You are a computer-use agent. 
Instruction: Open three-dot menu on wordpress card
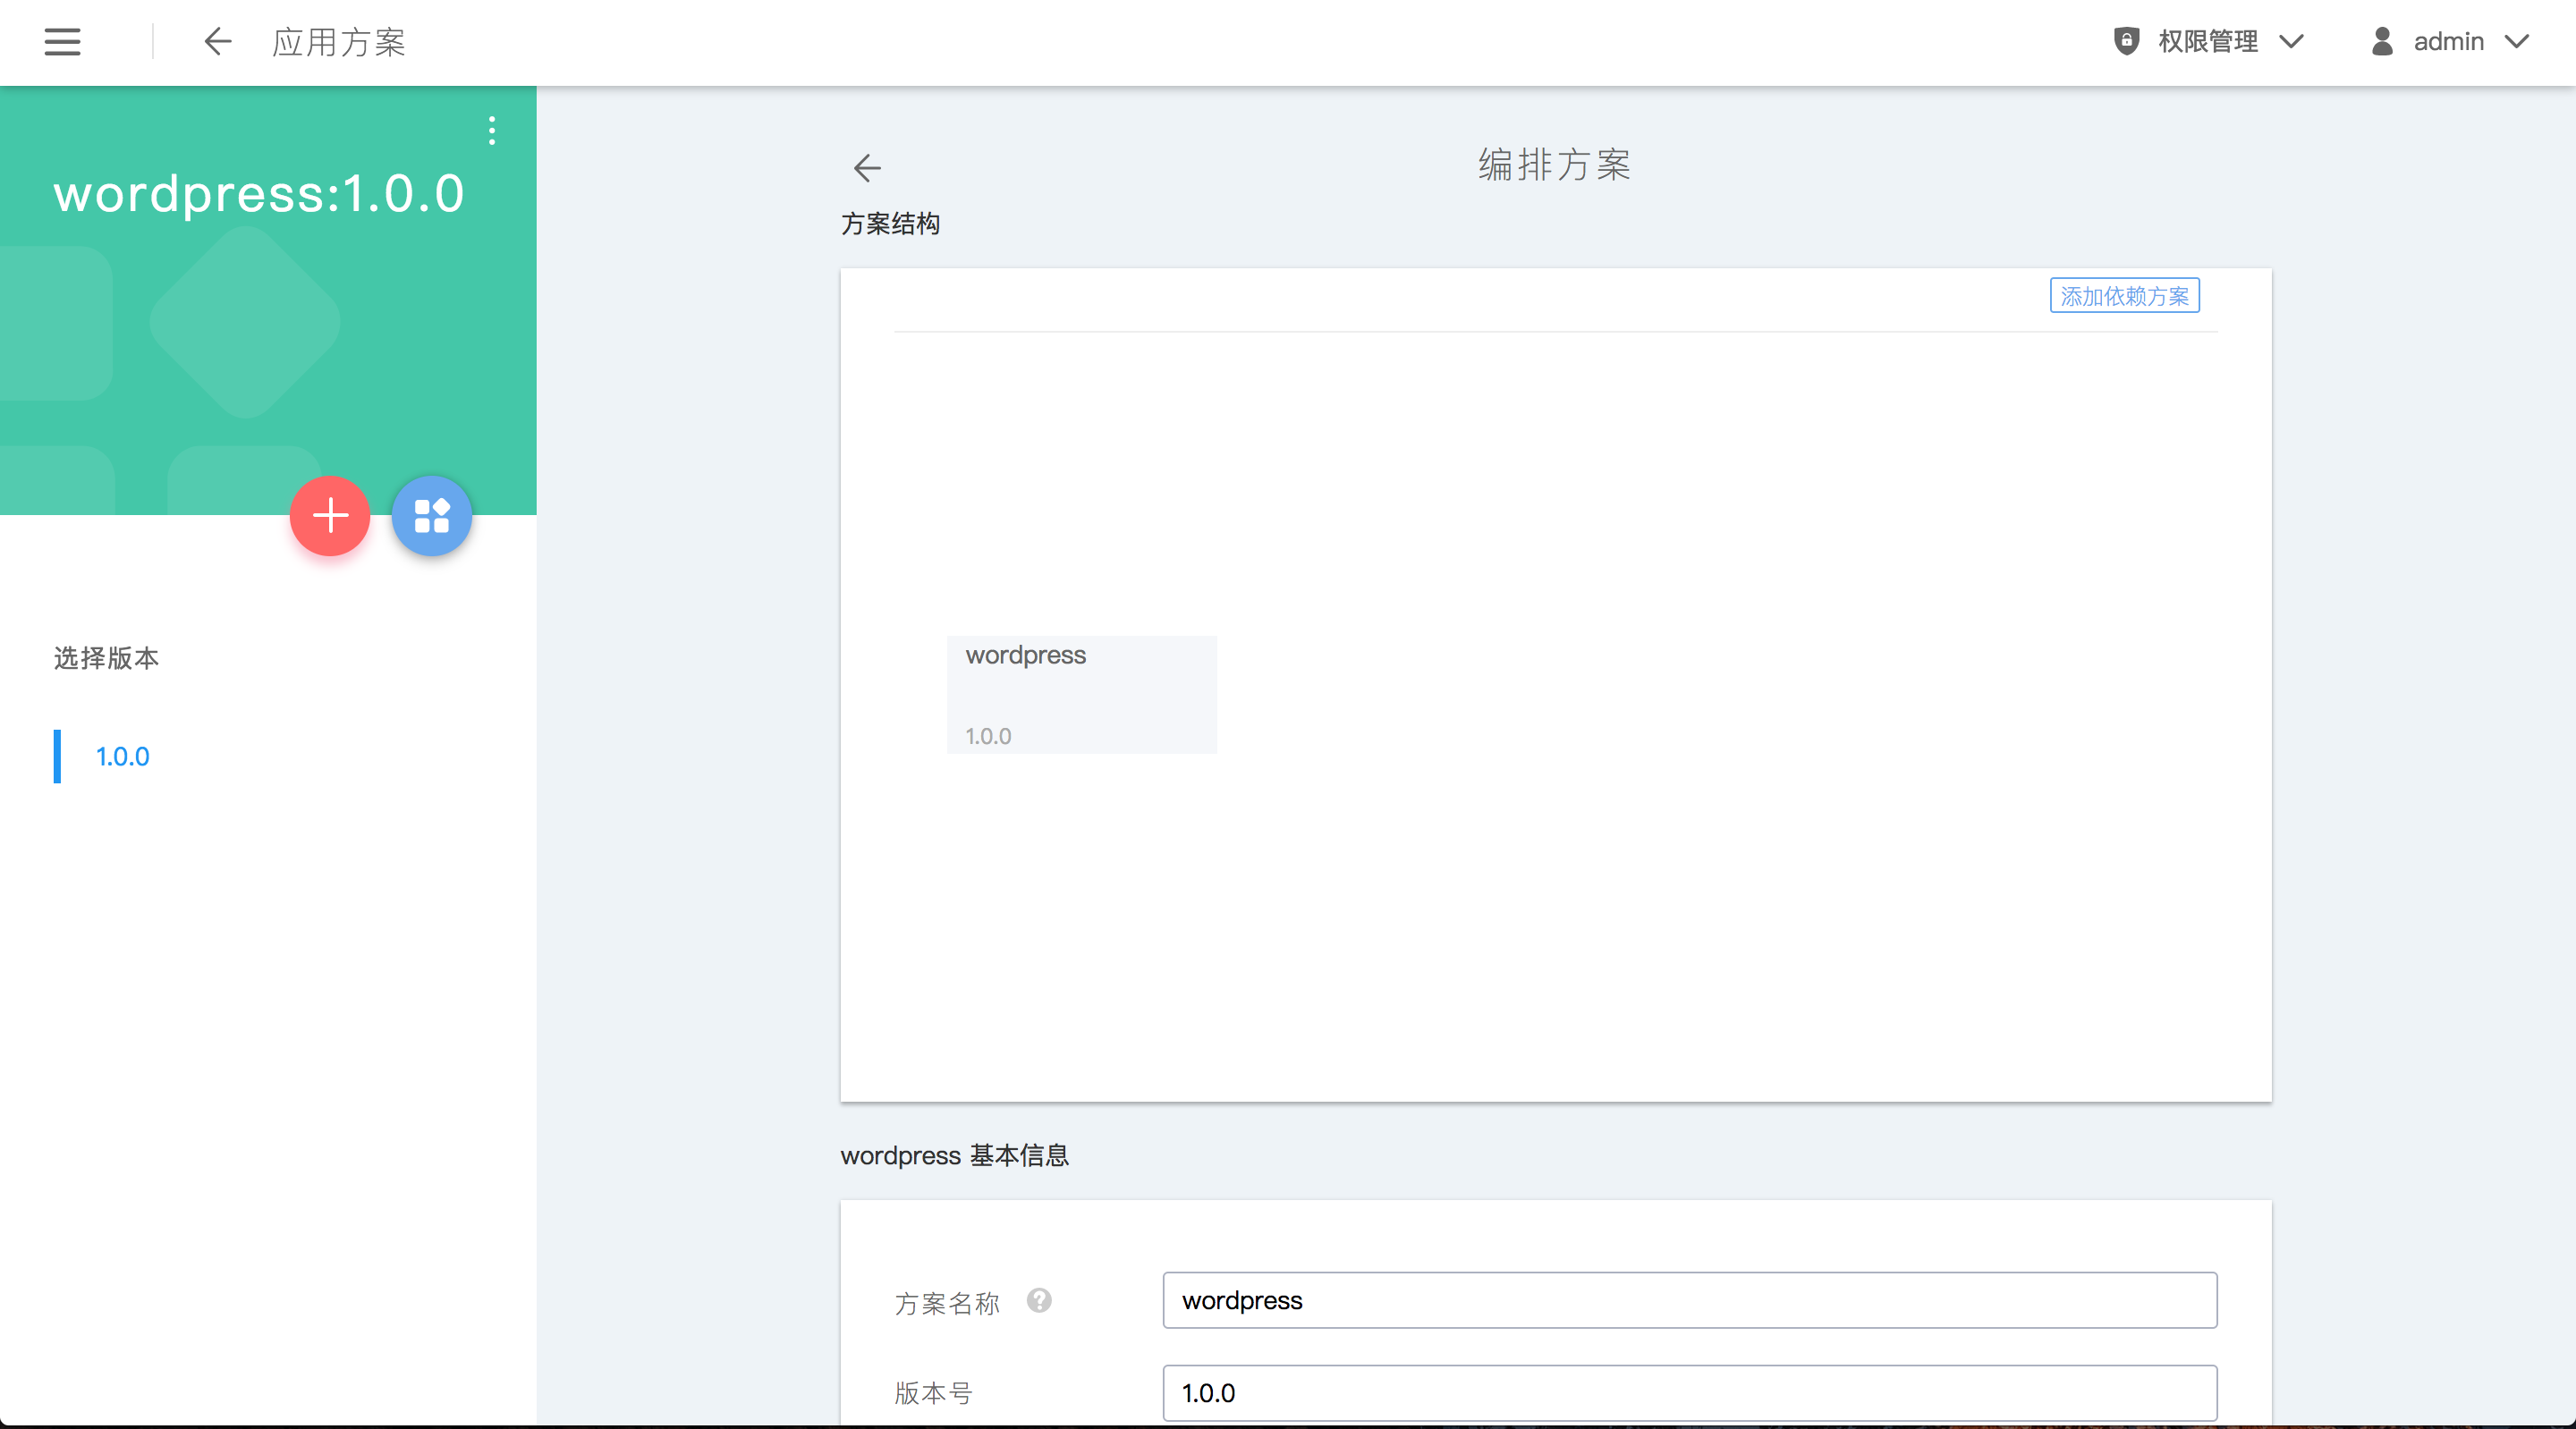tap(491, 131)
